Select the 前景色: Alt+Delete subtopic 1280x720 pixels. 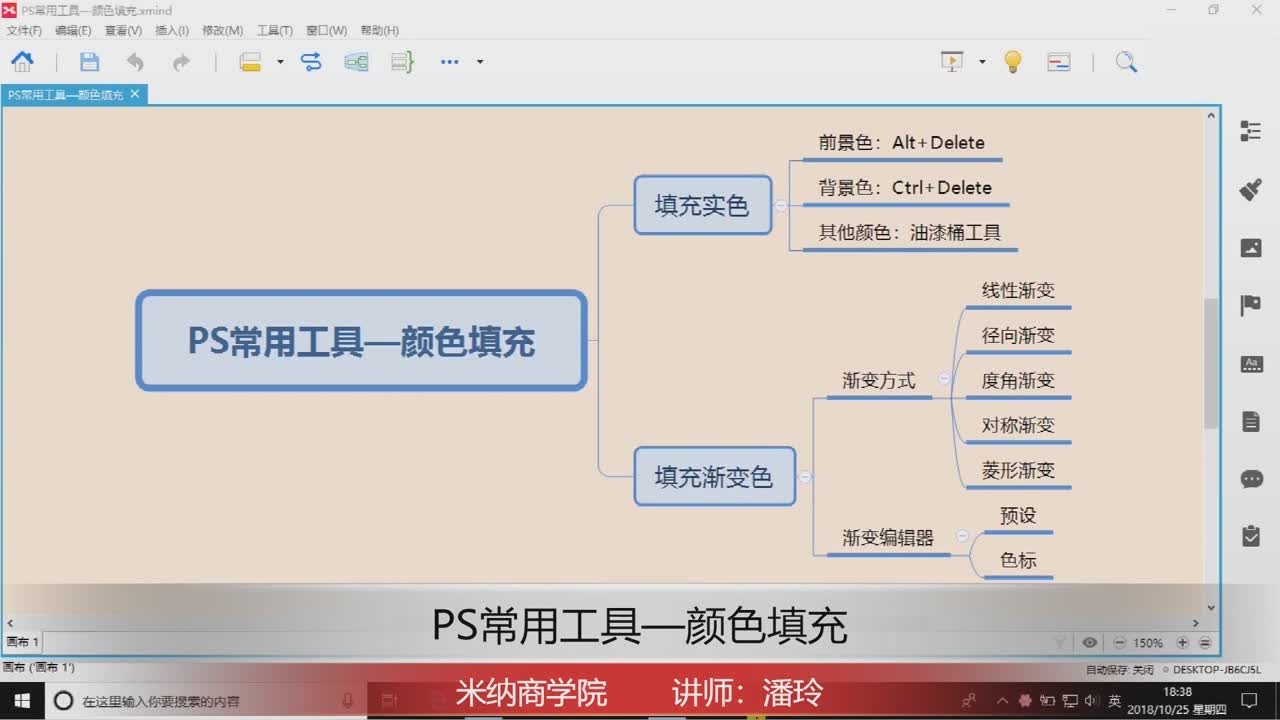pyautogui.click(x=902, y=143)
